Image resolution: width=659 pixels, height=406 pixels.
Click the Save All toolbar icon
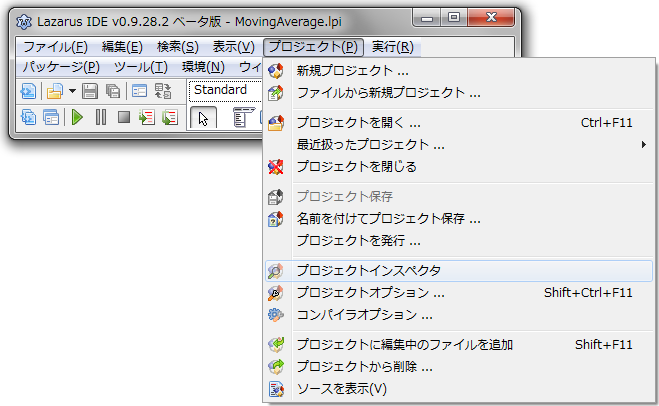point(113,91)
